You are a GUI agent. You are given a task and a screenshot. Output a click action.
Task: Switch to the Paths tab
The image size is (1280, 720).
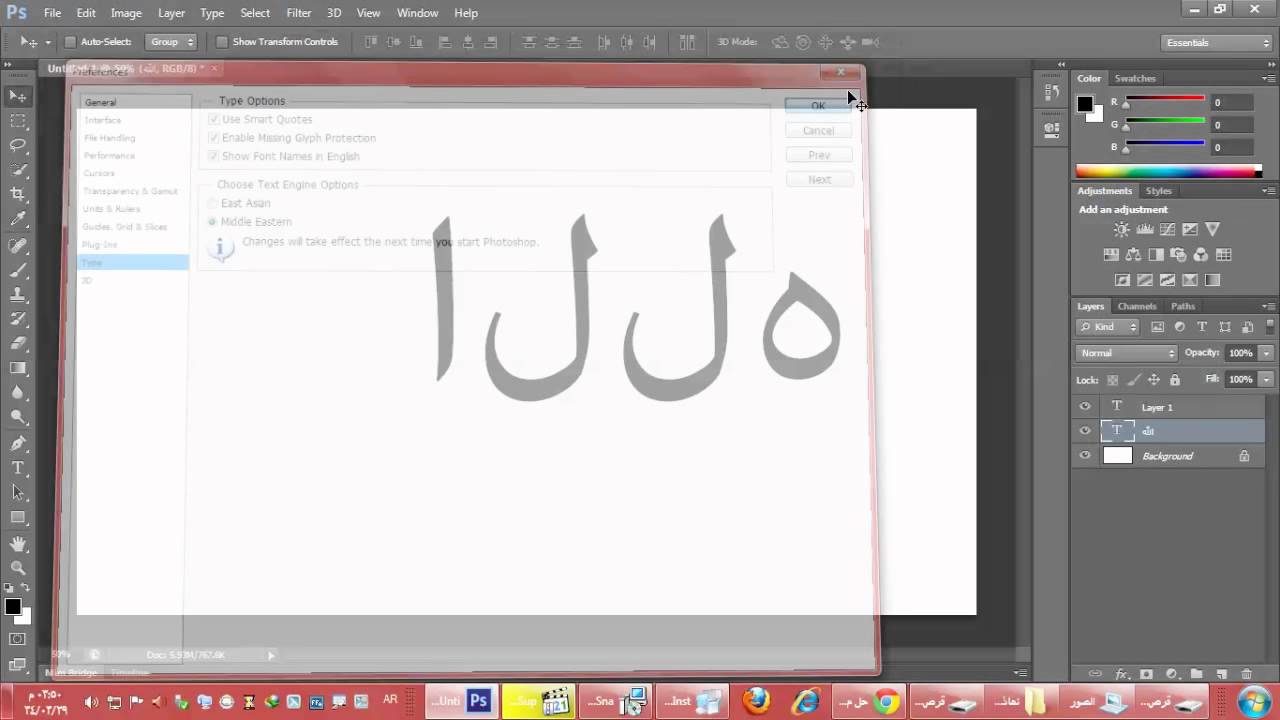click(1183, 306)
